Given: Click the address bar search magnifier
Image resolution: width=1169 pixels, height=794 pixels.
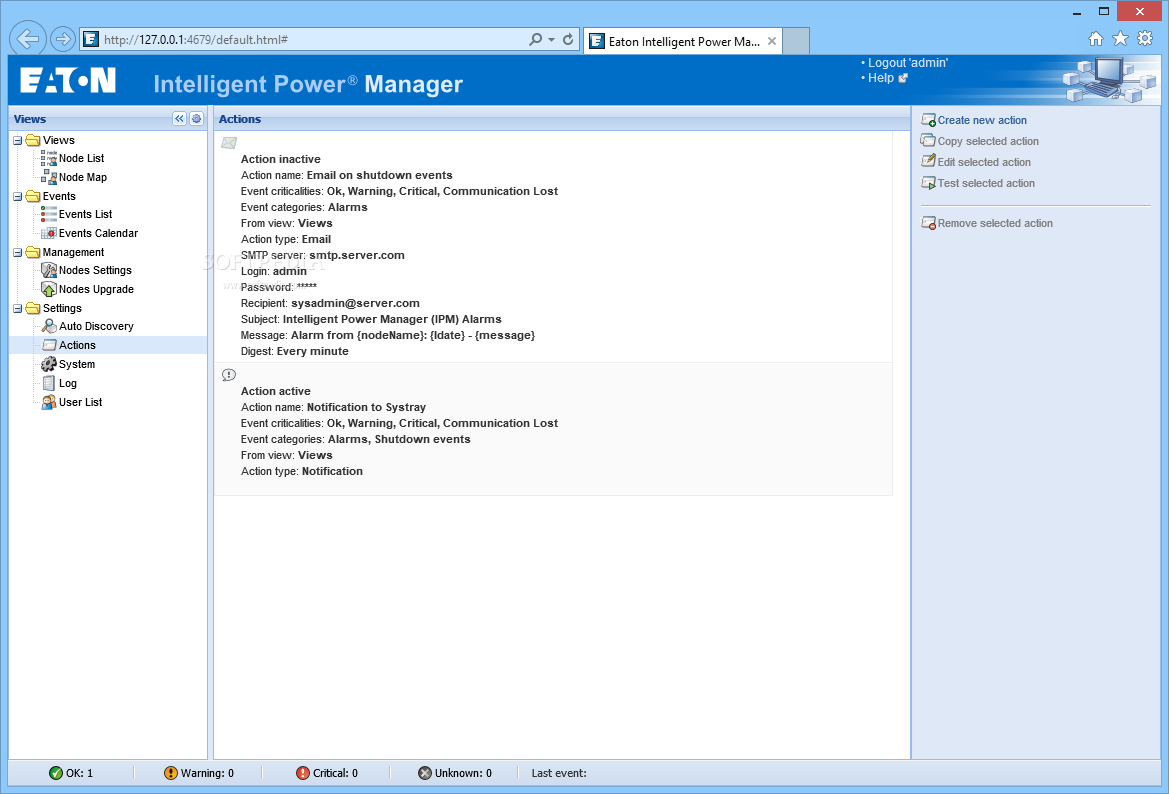Looking at the screenshot, I should (x=535, y=40).
